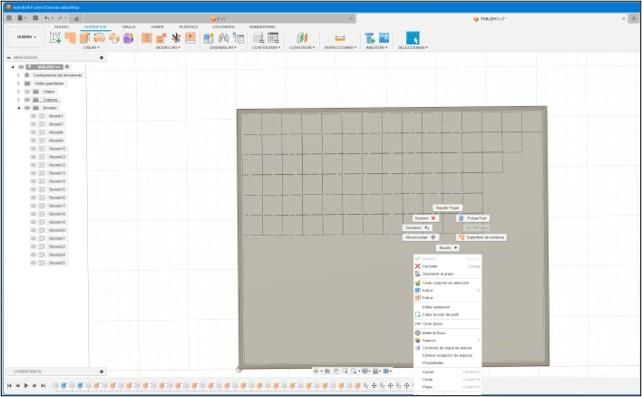Image resolution: width=642 pixels, height=397 pixels.
Task: Expand the Origen folder in browser
Action: point(18,91)
